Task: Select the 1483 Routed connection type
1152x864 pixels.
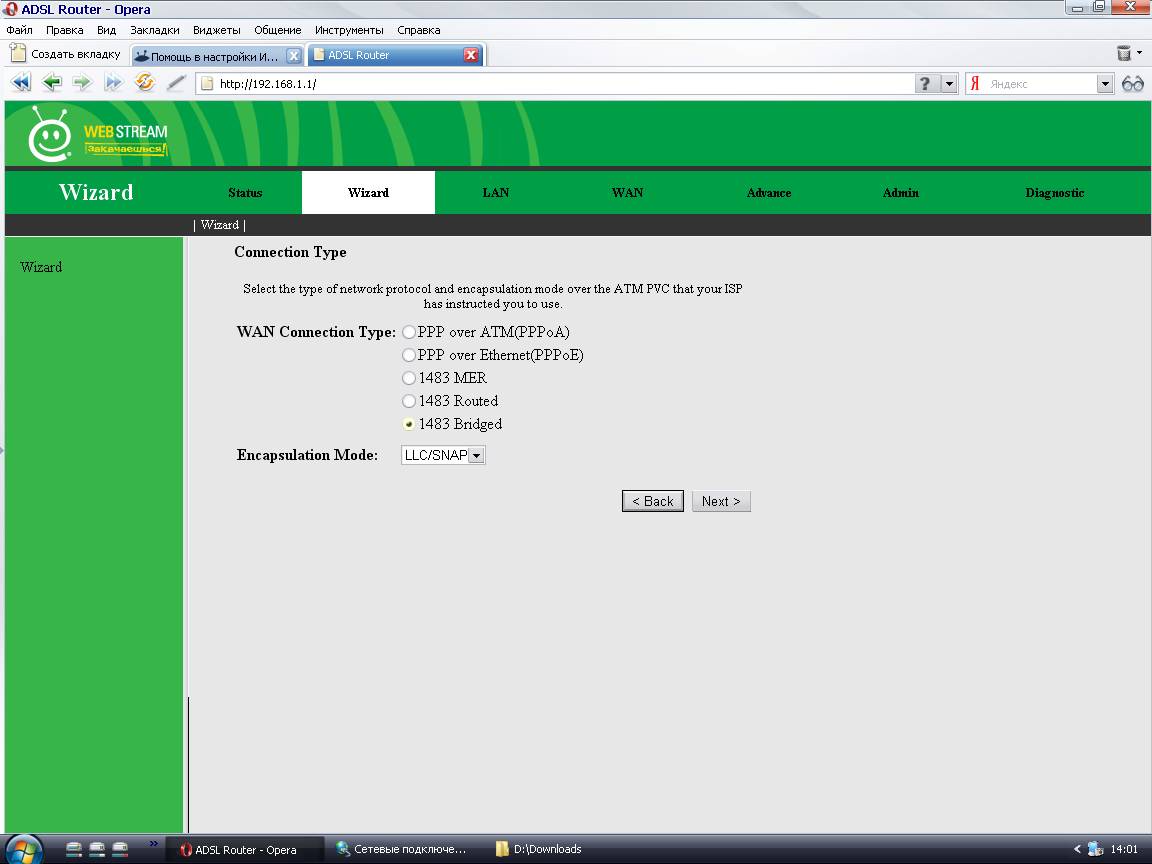Action: (409, 401)
